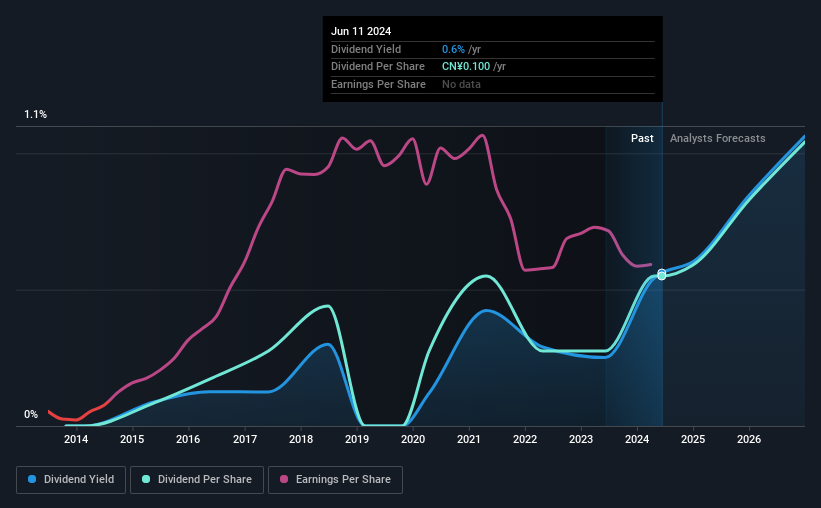Image resolution: width=821 pixels, height=508 pixels.
Task: Click the 0% y-axis label
Action: (x=31, y=414)
